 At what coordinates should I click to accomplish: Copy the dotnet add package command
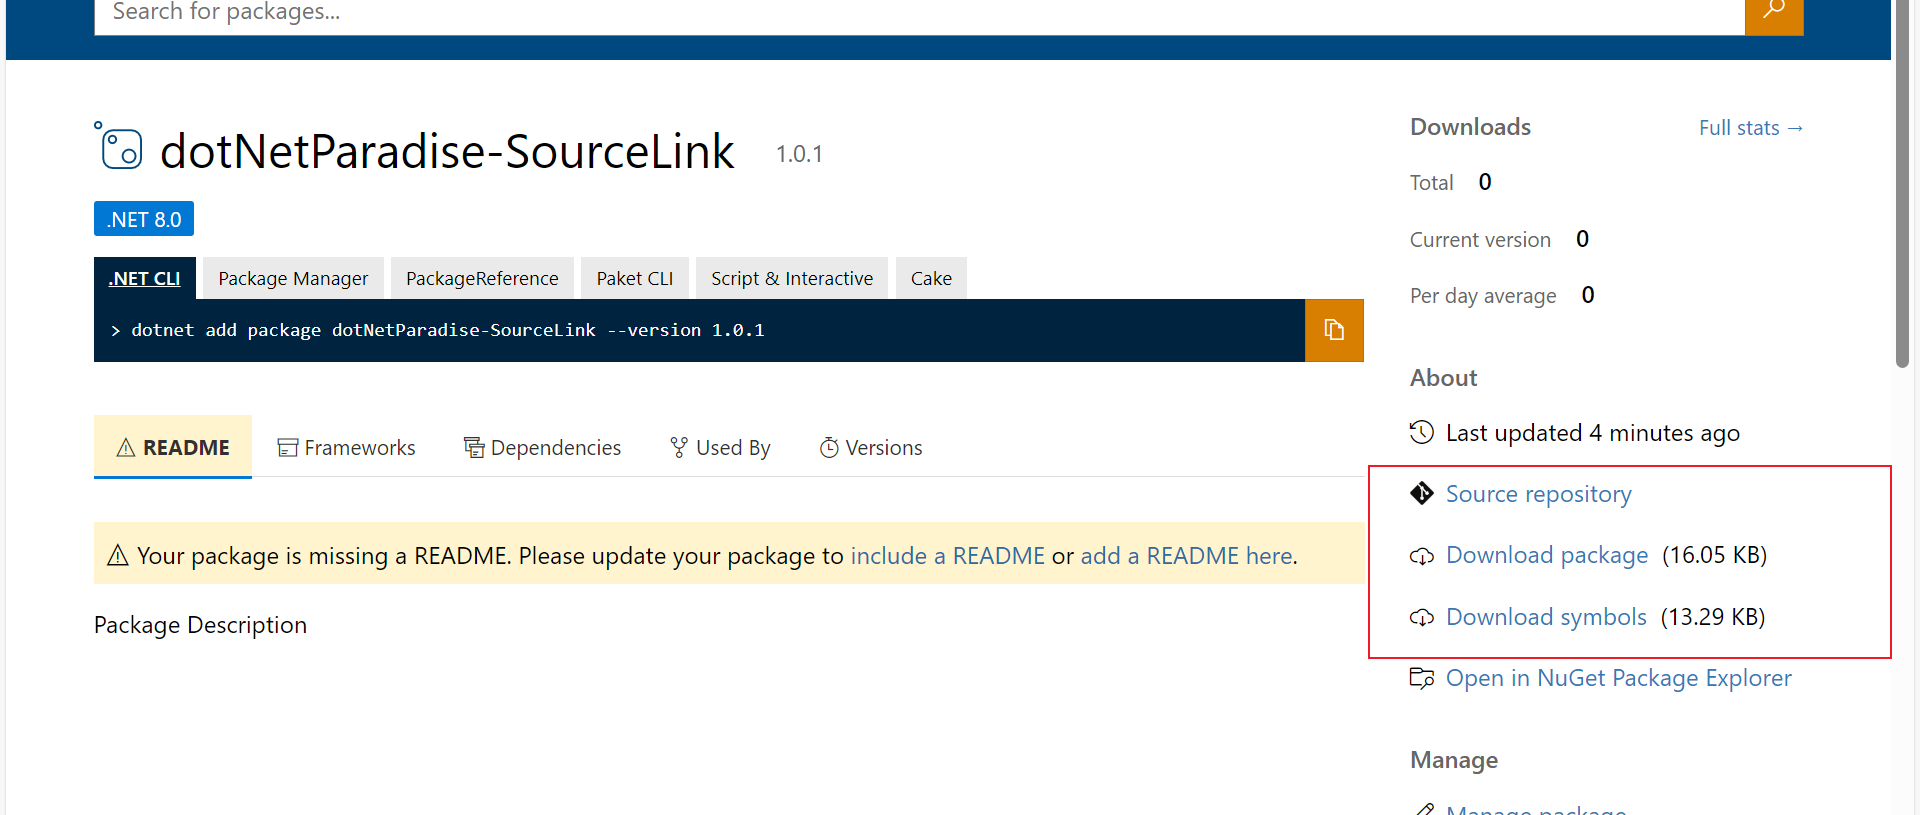1334,330
